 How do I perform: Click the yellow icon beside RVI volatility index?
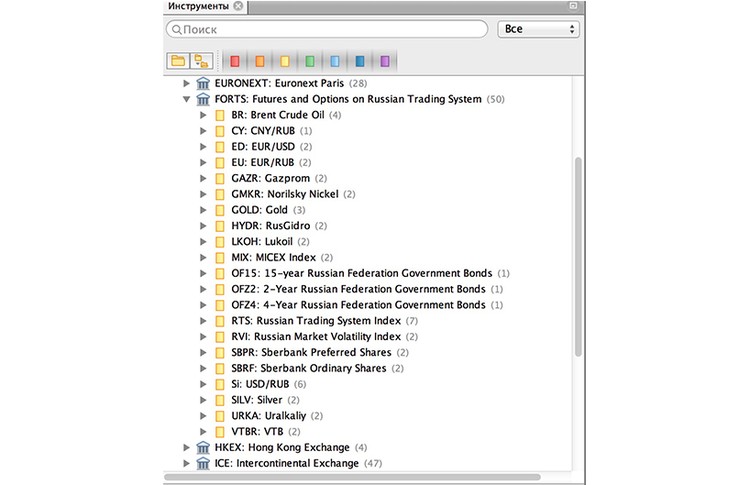[x=220, y=337]
